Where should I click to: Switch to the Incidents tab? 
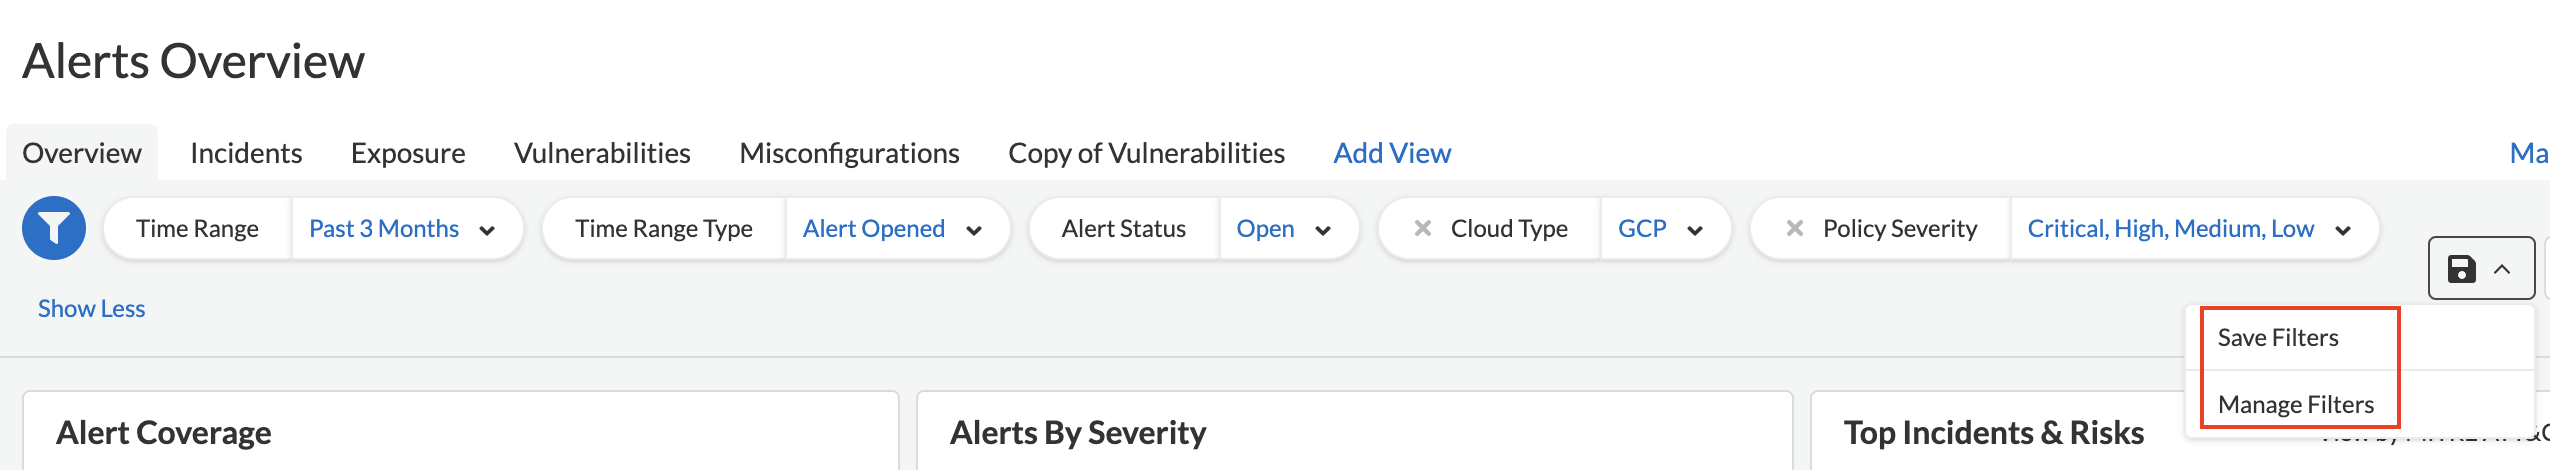click(246, 153)
